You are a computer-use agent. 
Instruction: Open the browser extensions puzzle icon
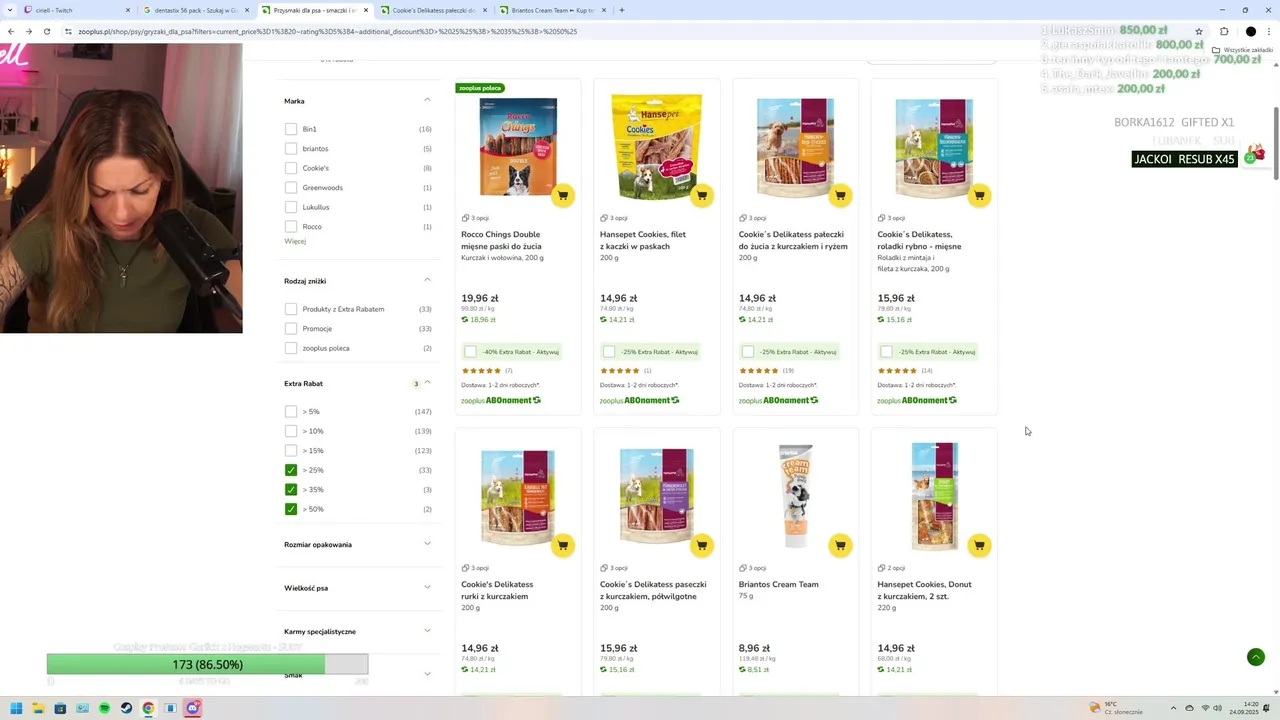[x=1224, y=31]
